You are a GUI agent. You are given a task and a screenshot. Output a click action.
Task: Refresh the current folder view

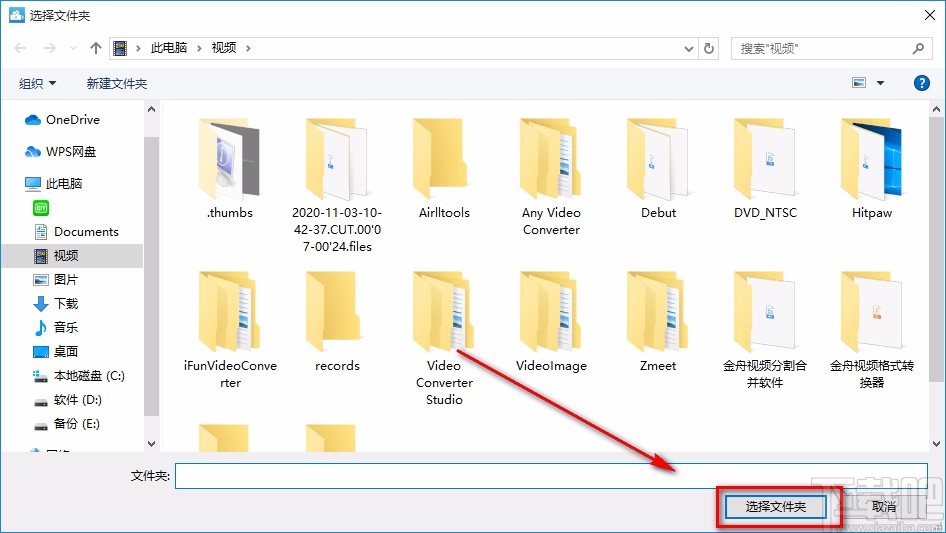coord(709,48)
